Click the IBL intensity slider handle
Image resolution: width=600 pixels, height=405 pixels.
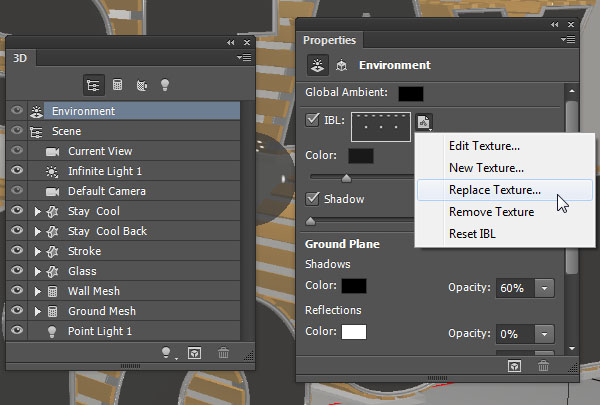point(346,178)
